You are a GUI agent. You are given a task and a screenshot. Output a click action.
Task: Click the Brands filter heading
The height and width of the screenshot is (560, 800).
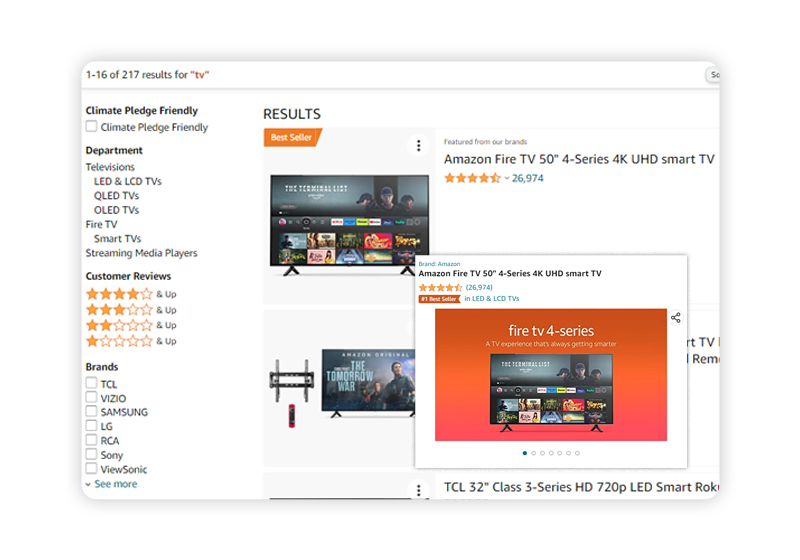click(102, 367)
